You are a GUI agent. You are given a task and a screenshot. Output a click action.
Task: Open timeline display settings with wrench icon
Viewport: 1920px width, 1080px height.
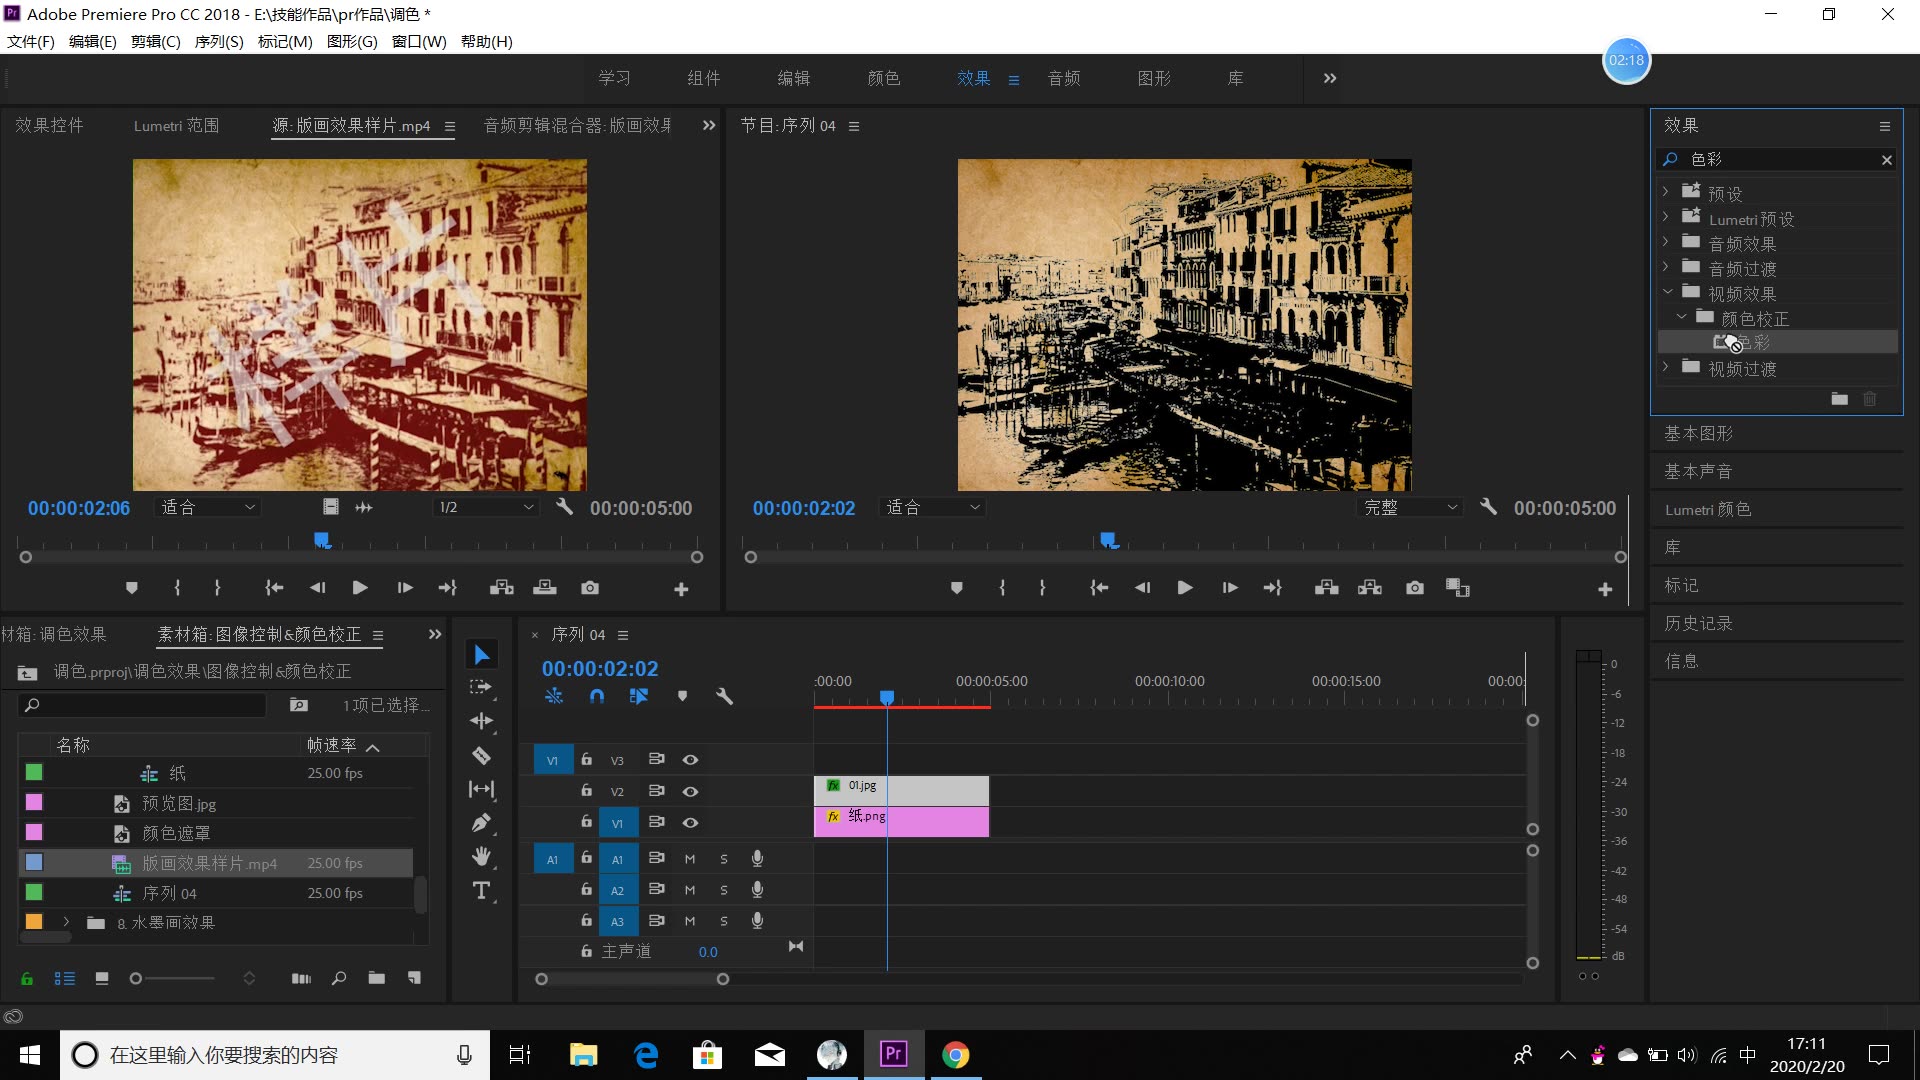[726, 696]
